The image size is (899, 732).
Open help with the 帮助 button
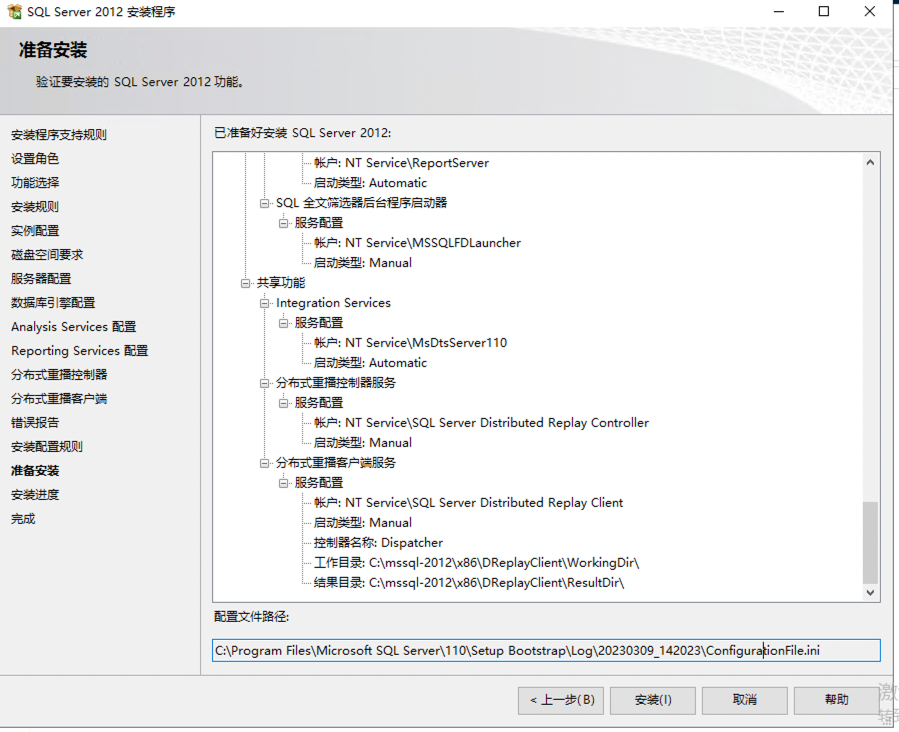coord(836,700)
